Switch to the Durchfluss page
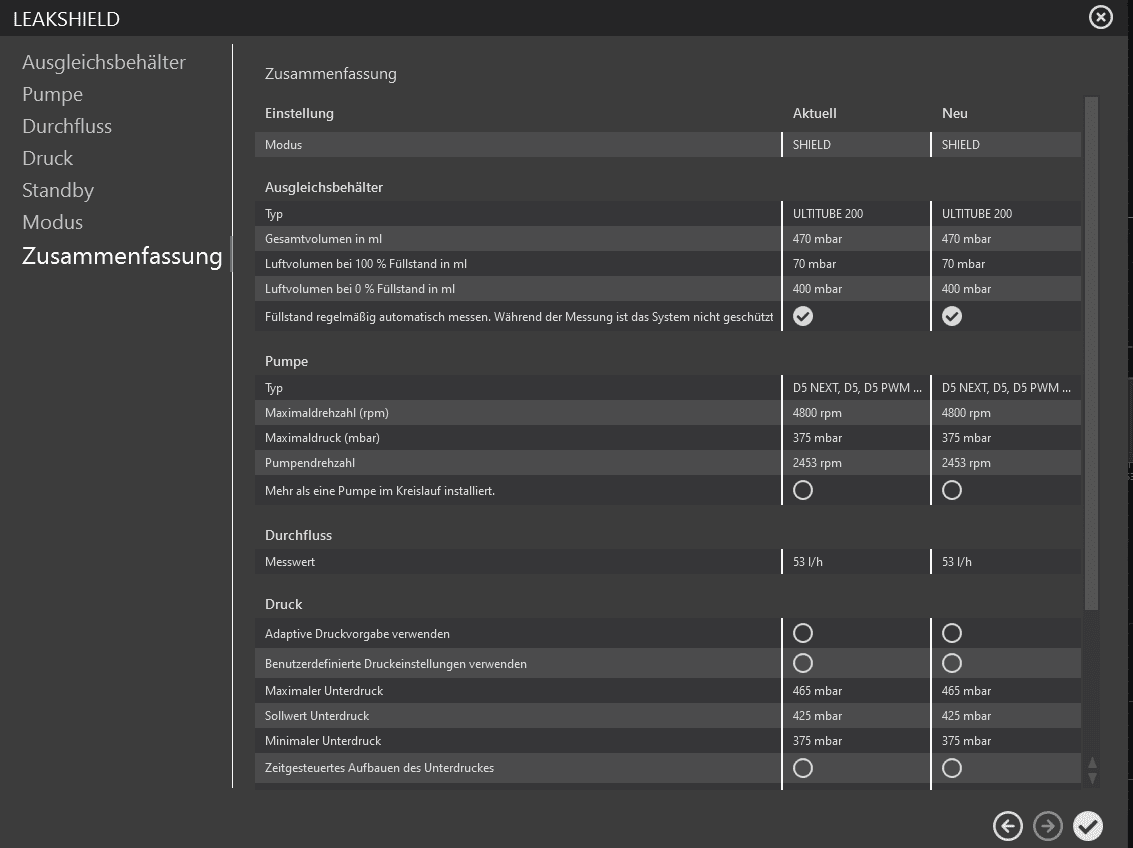1133x848 pixels. point(67,126)
